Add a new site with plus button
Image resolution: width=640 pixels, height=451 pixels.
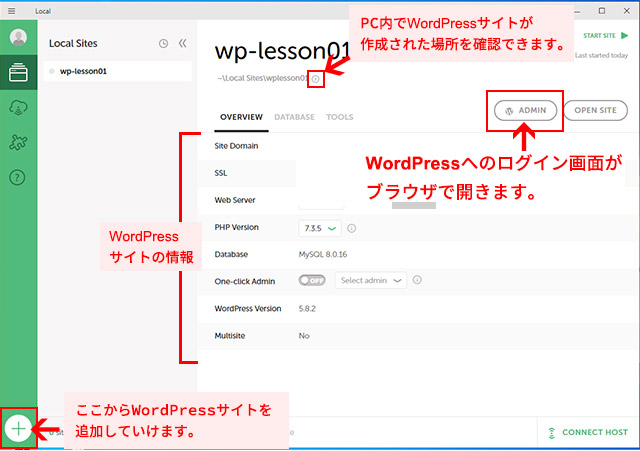click(x=18, y=429)
